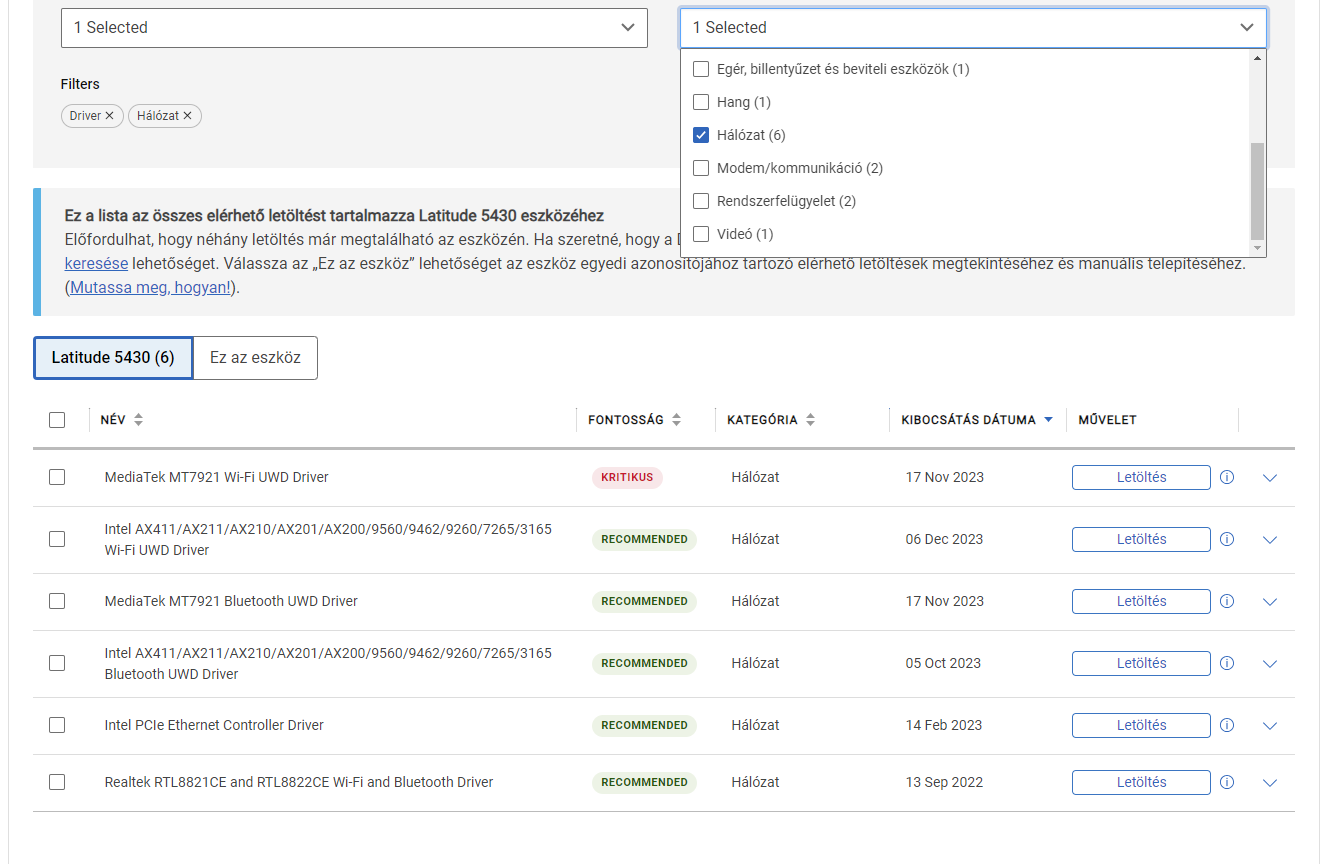
Task: Uncheck the Hálózat (6) category option
Action: pyautogui.click(x=701, y=135)
